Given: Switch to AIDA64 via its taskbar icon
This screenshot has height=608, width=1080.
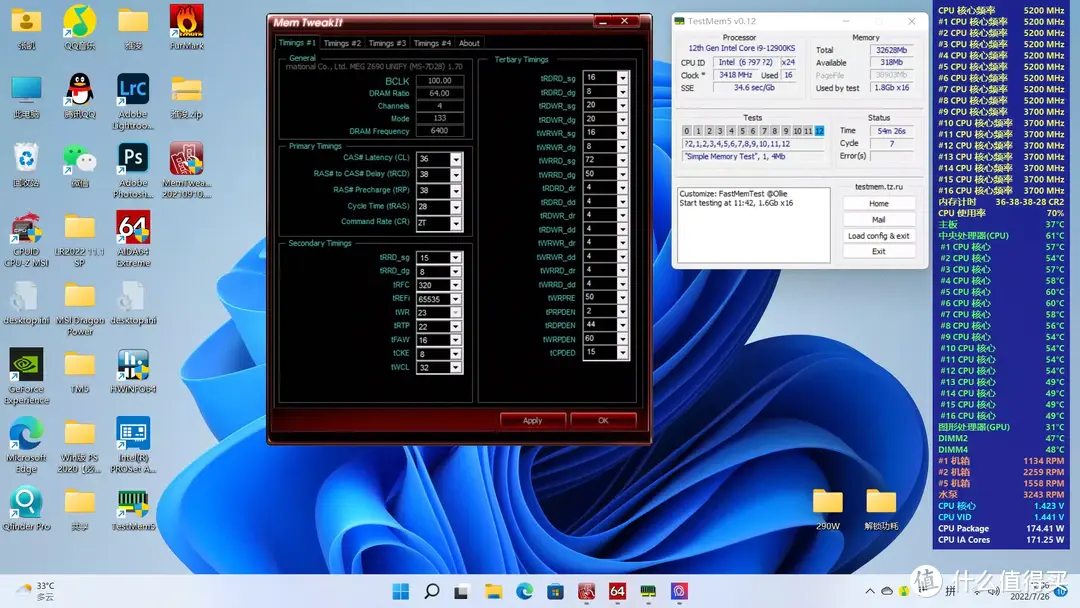Looking at the screenshot, I should click(617, 591).
